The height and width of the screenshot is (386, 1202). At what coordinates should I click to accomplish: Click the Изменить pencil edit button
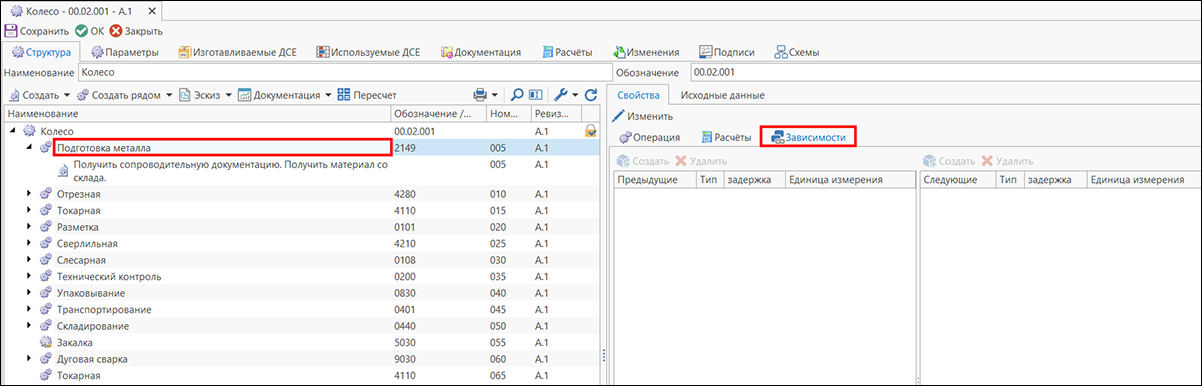pyautogui.click(x=642, y=116)
